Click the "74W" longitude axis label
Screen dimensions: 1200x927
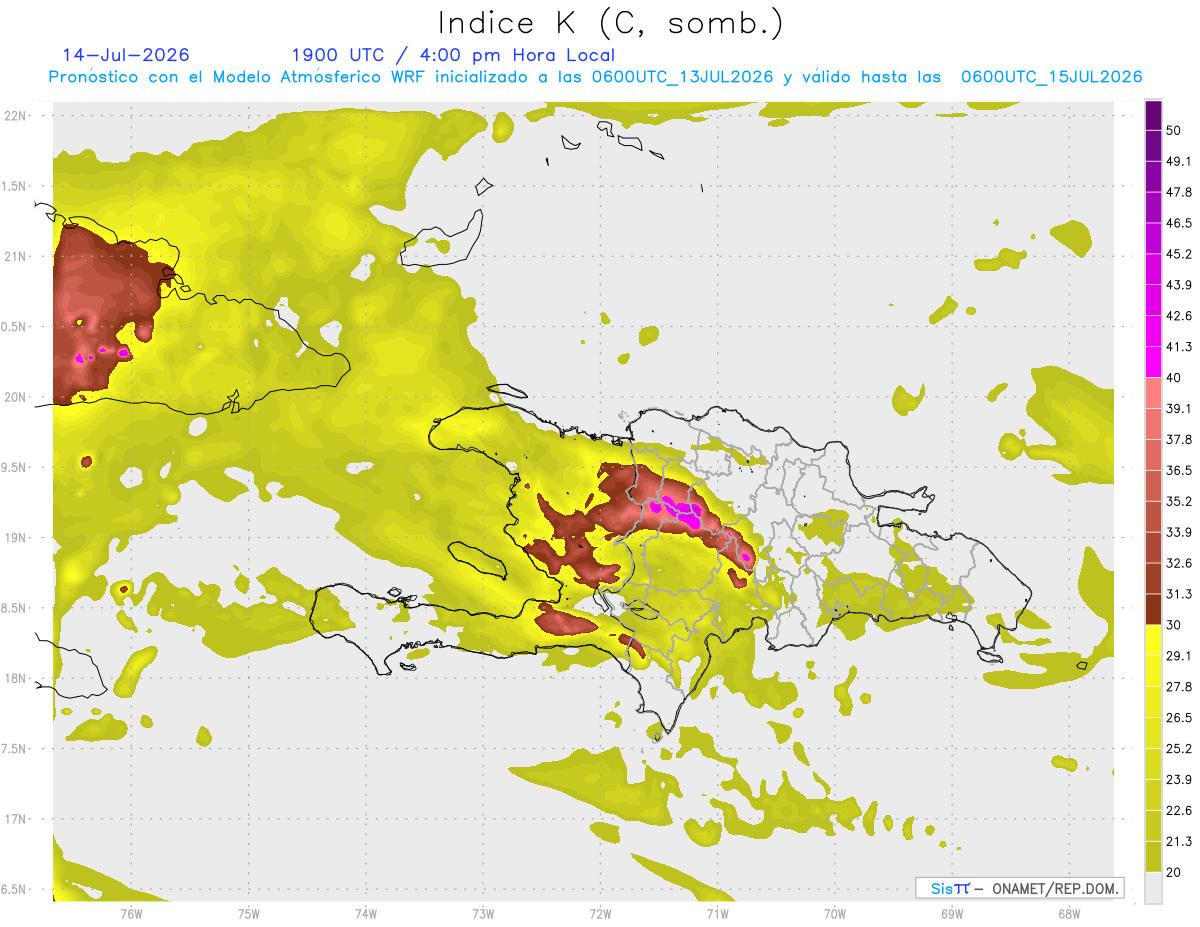click(366, 913)
